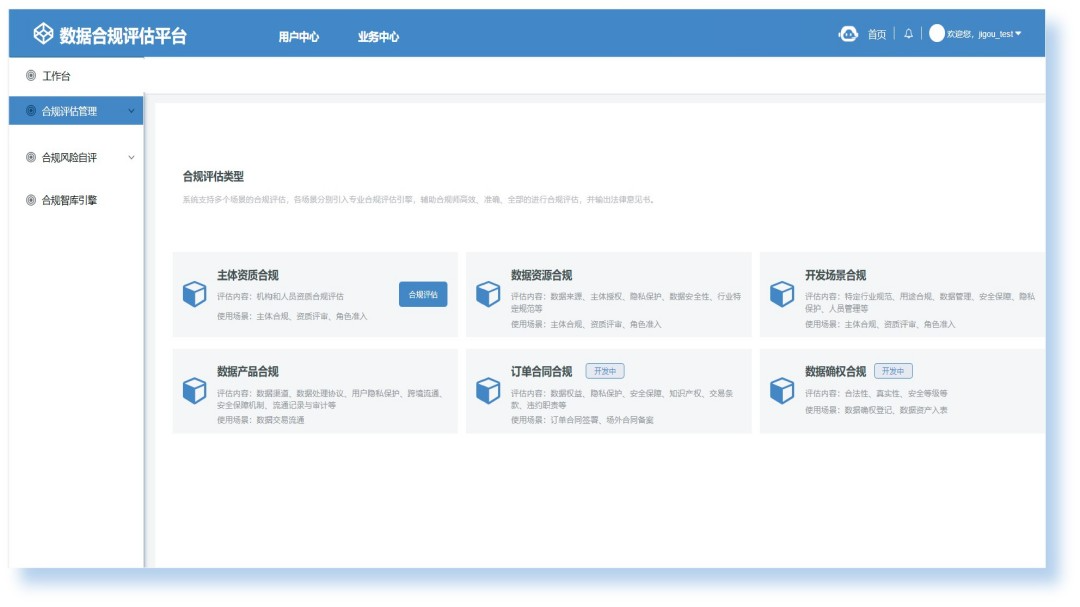Image resolution: width=1080 pixels, height=607 pixels.
Task: Switch to 业务中心 in top navigation
Action: click(378, 37)
